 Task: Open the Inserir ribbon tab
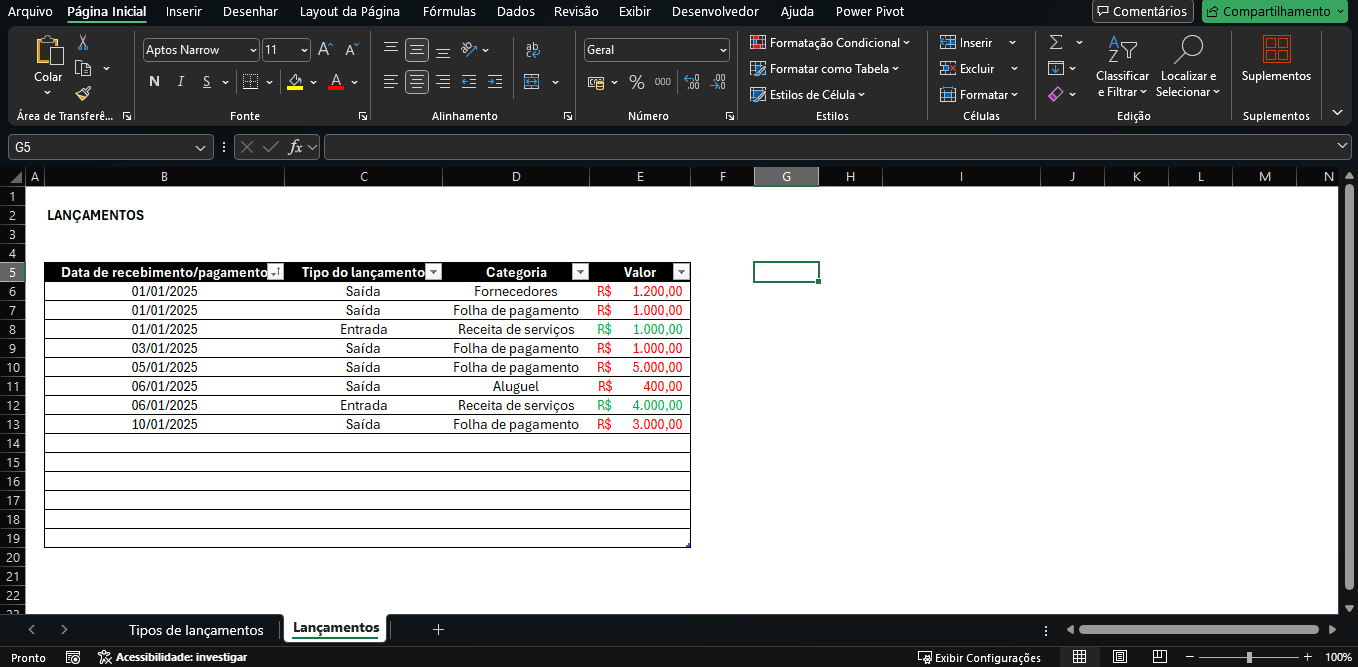(184, 12)
